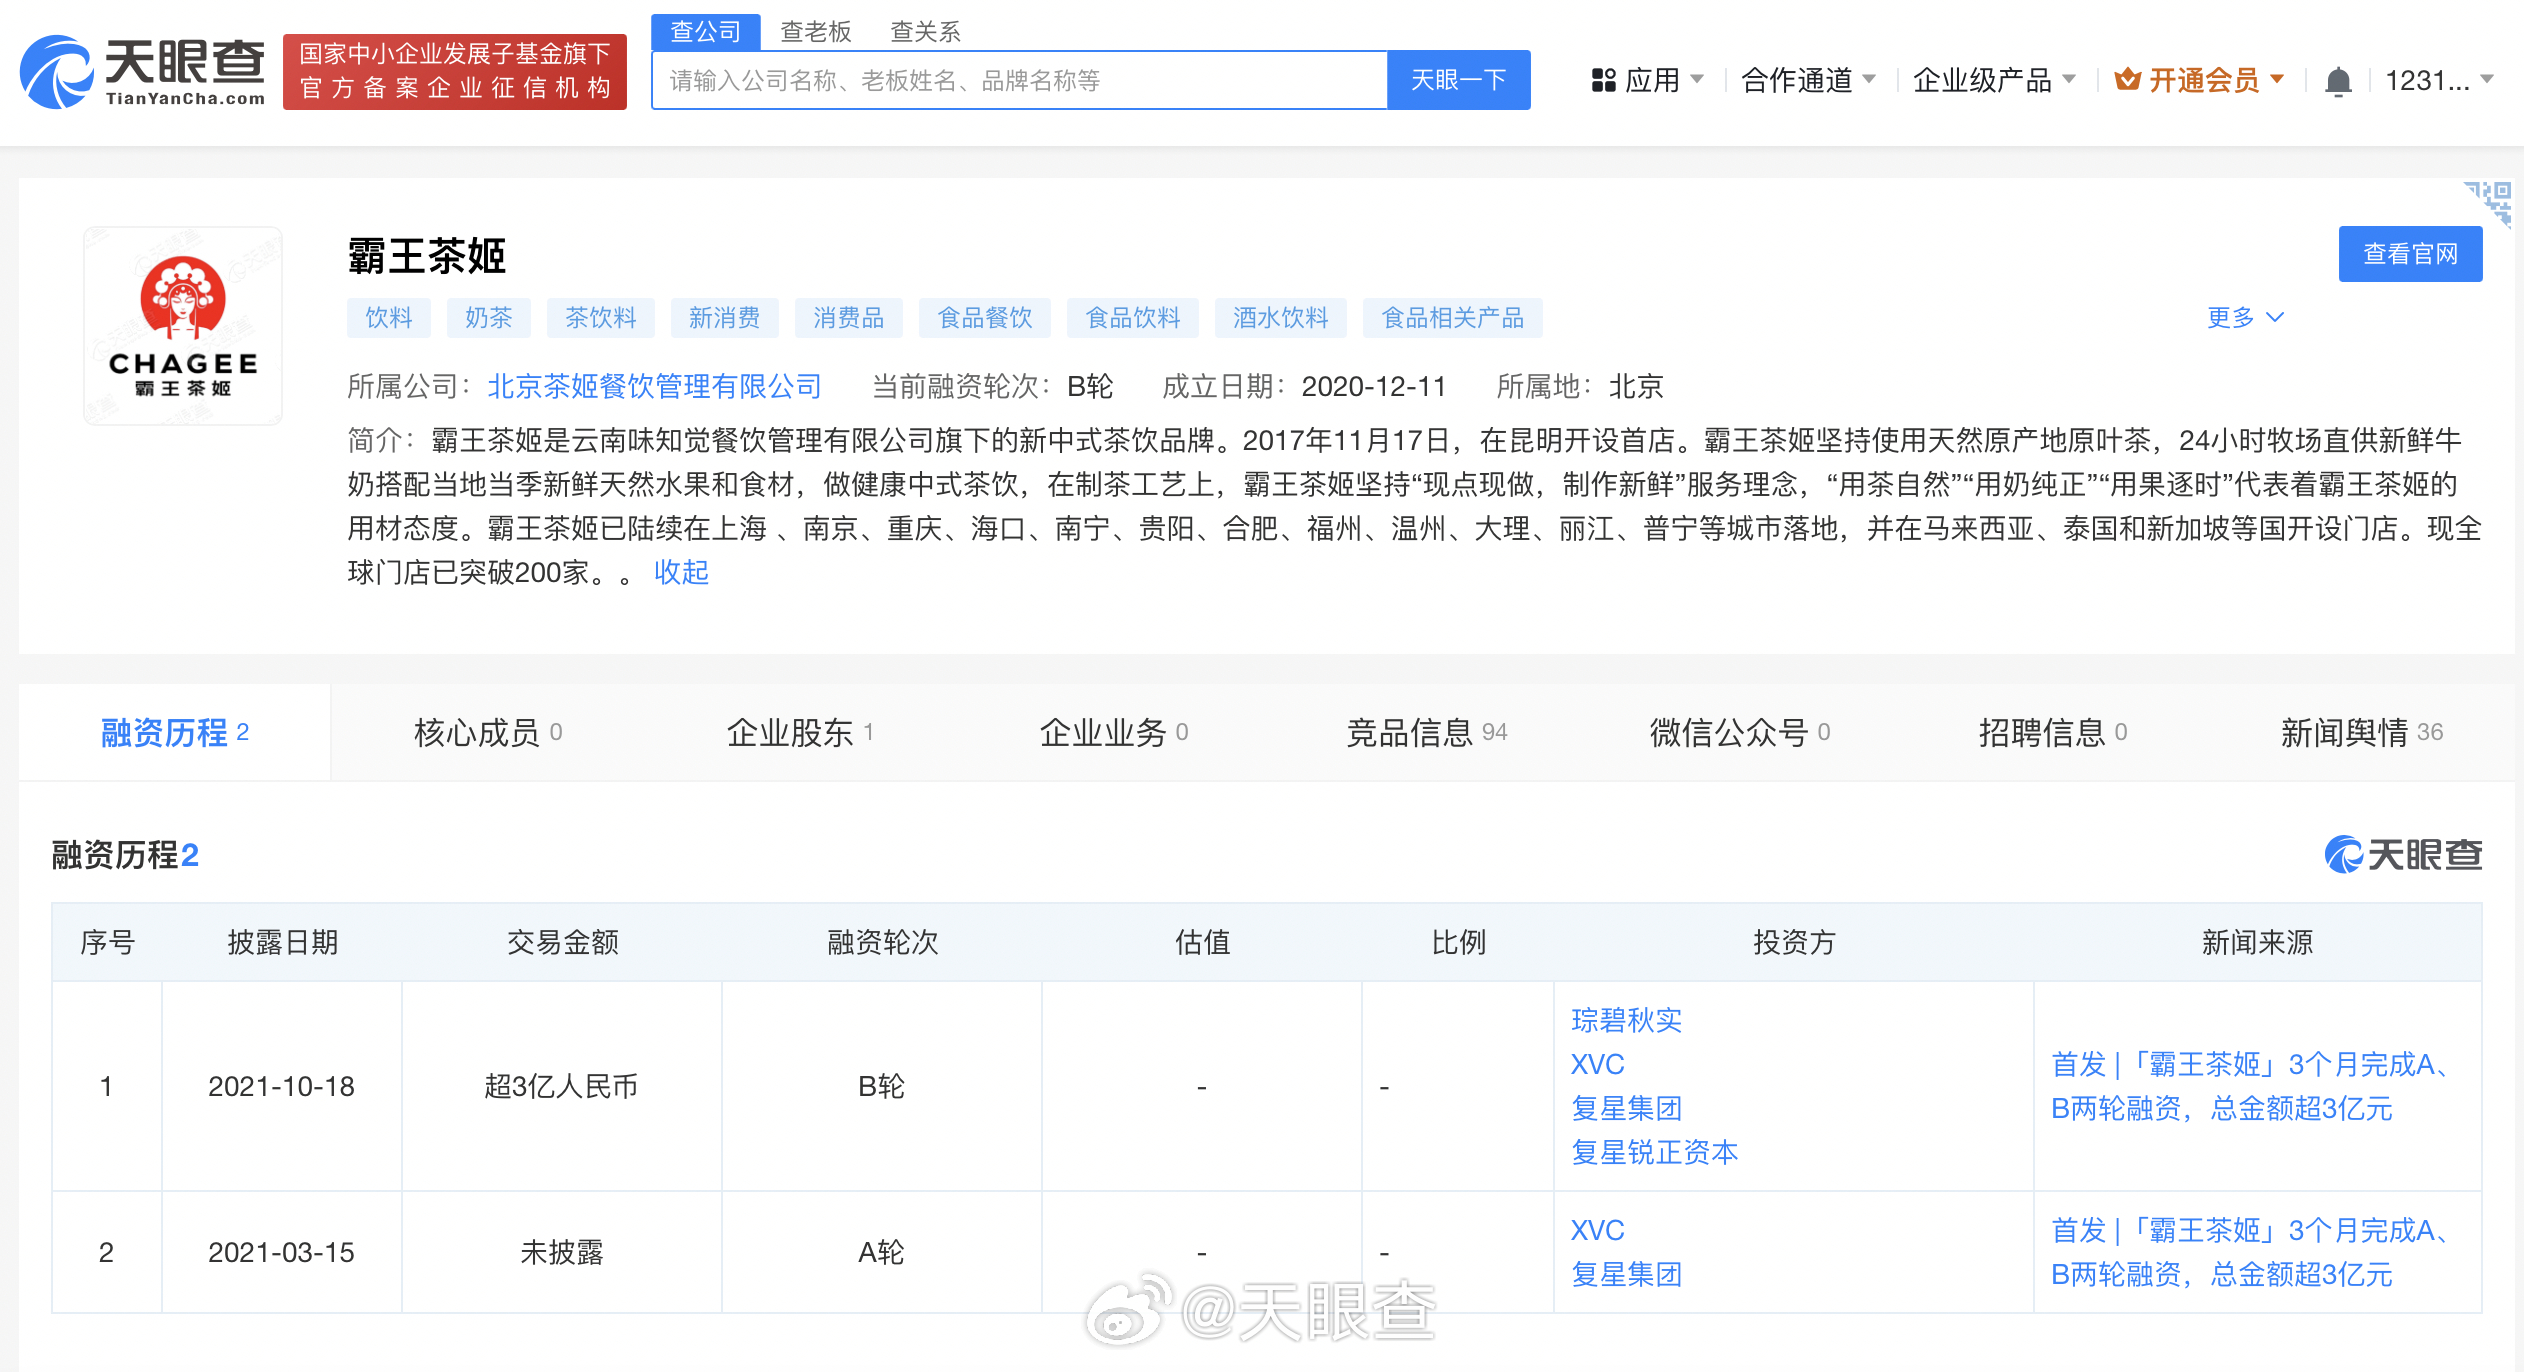Click the 食品相关产品 tag
This screenshot has width=2524, height=1372.
(x=1453, y=318)
